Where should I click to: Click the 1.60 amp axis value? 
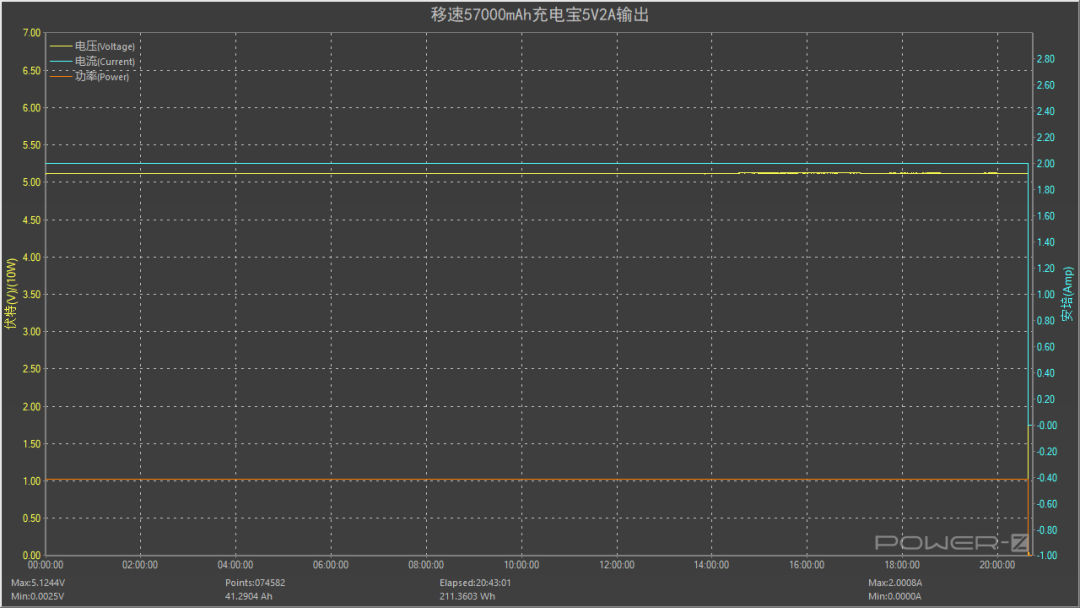pyautogui.click(x=1046, y=216)
